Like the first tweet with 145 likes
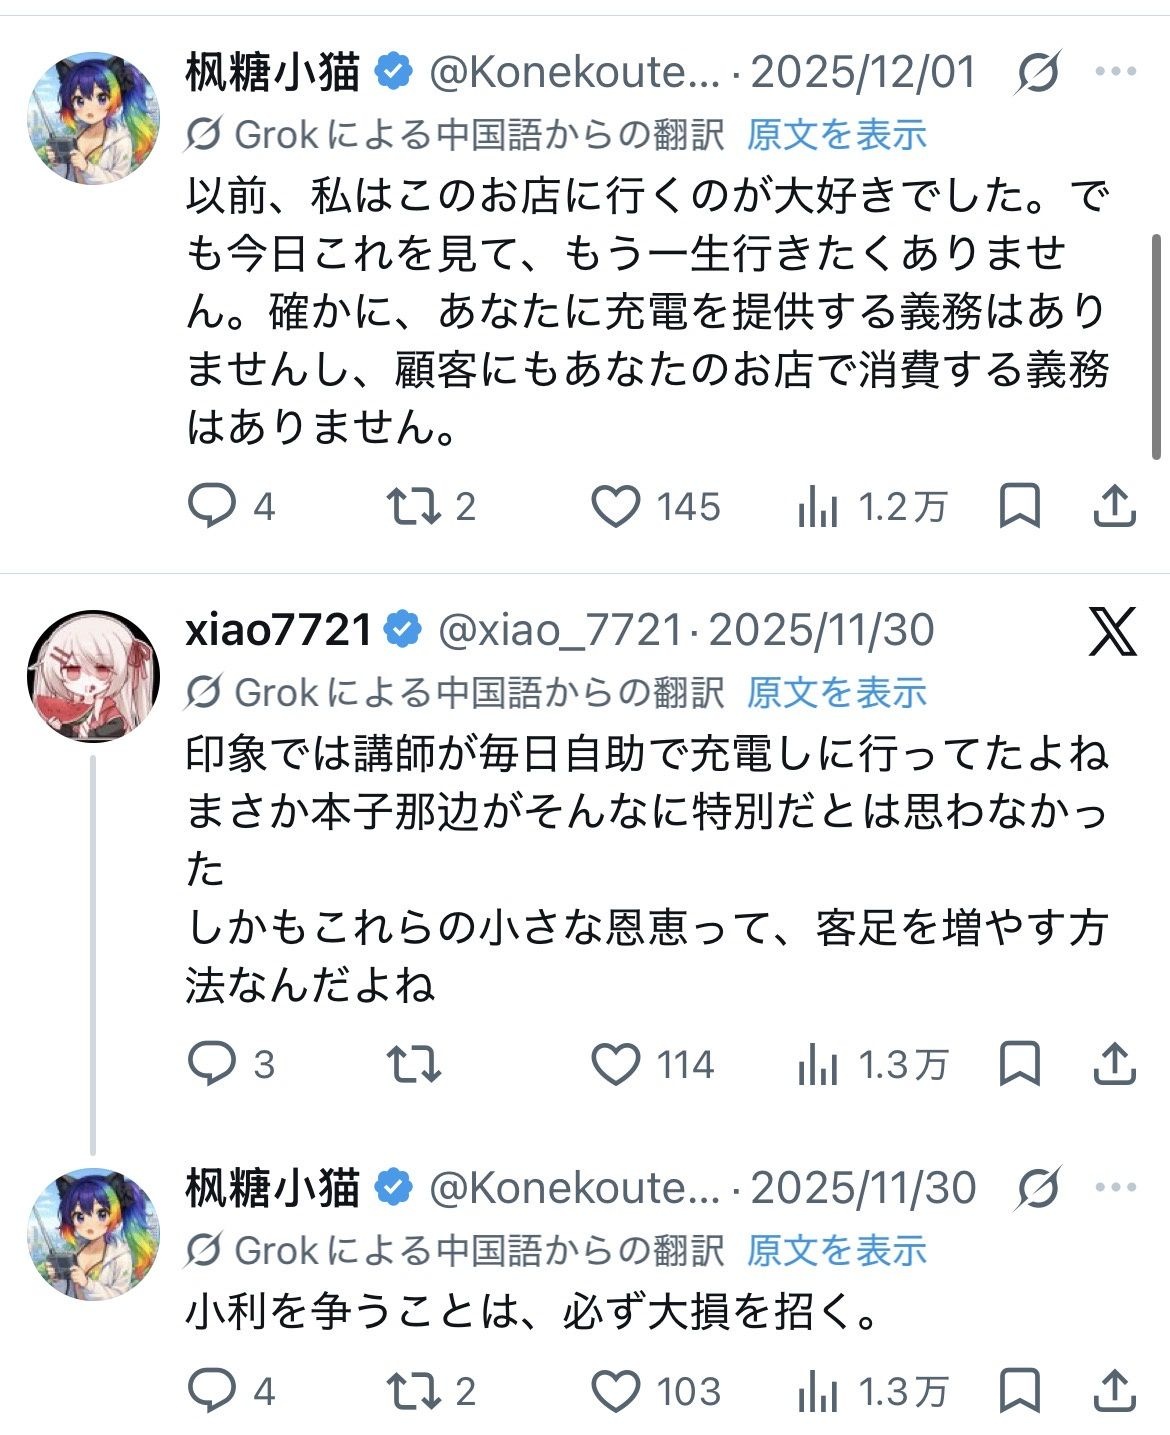Image resolution: width=1170 pixels, height=1435 pixels. point(615,506)
